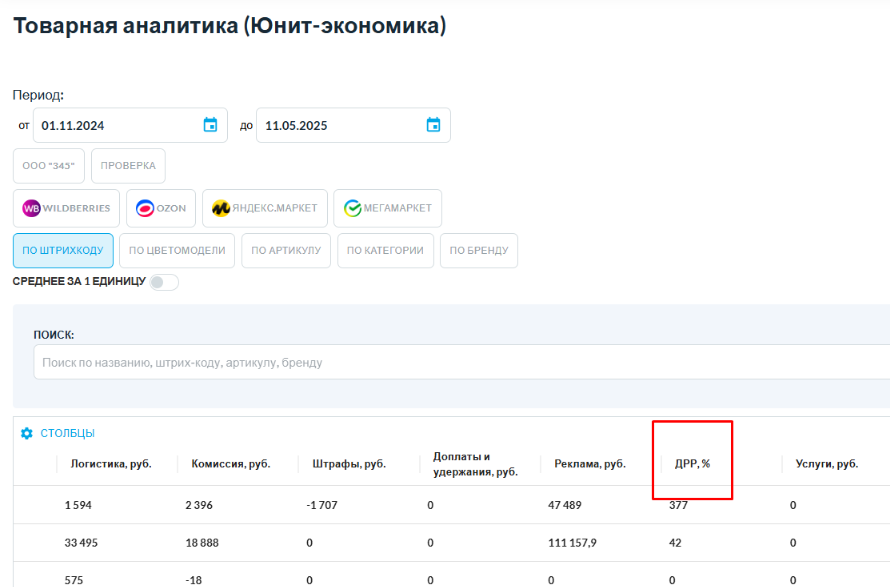This screenshot has width=890, height=587.
Task: Group data by По бренду
Action: [479, 250]
